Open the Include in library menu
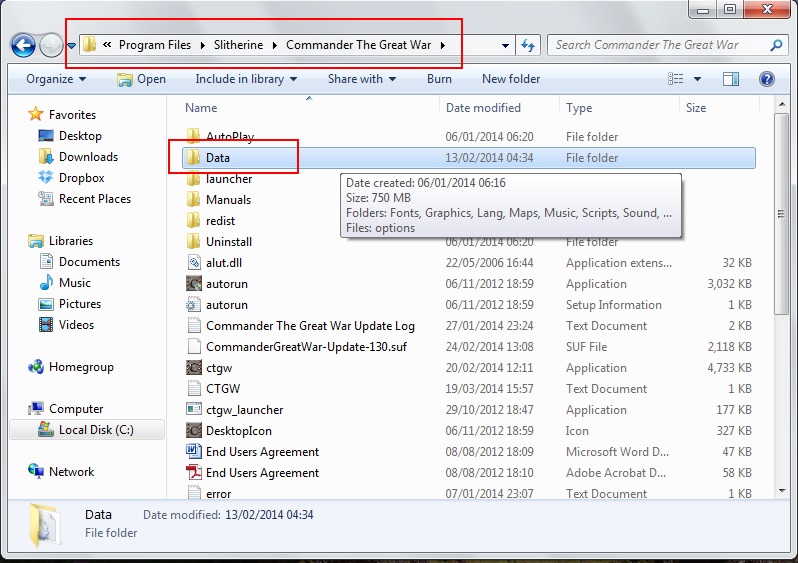This screenshot has height=563, width=798. click(246, 79)
